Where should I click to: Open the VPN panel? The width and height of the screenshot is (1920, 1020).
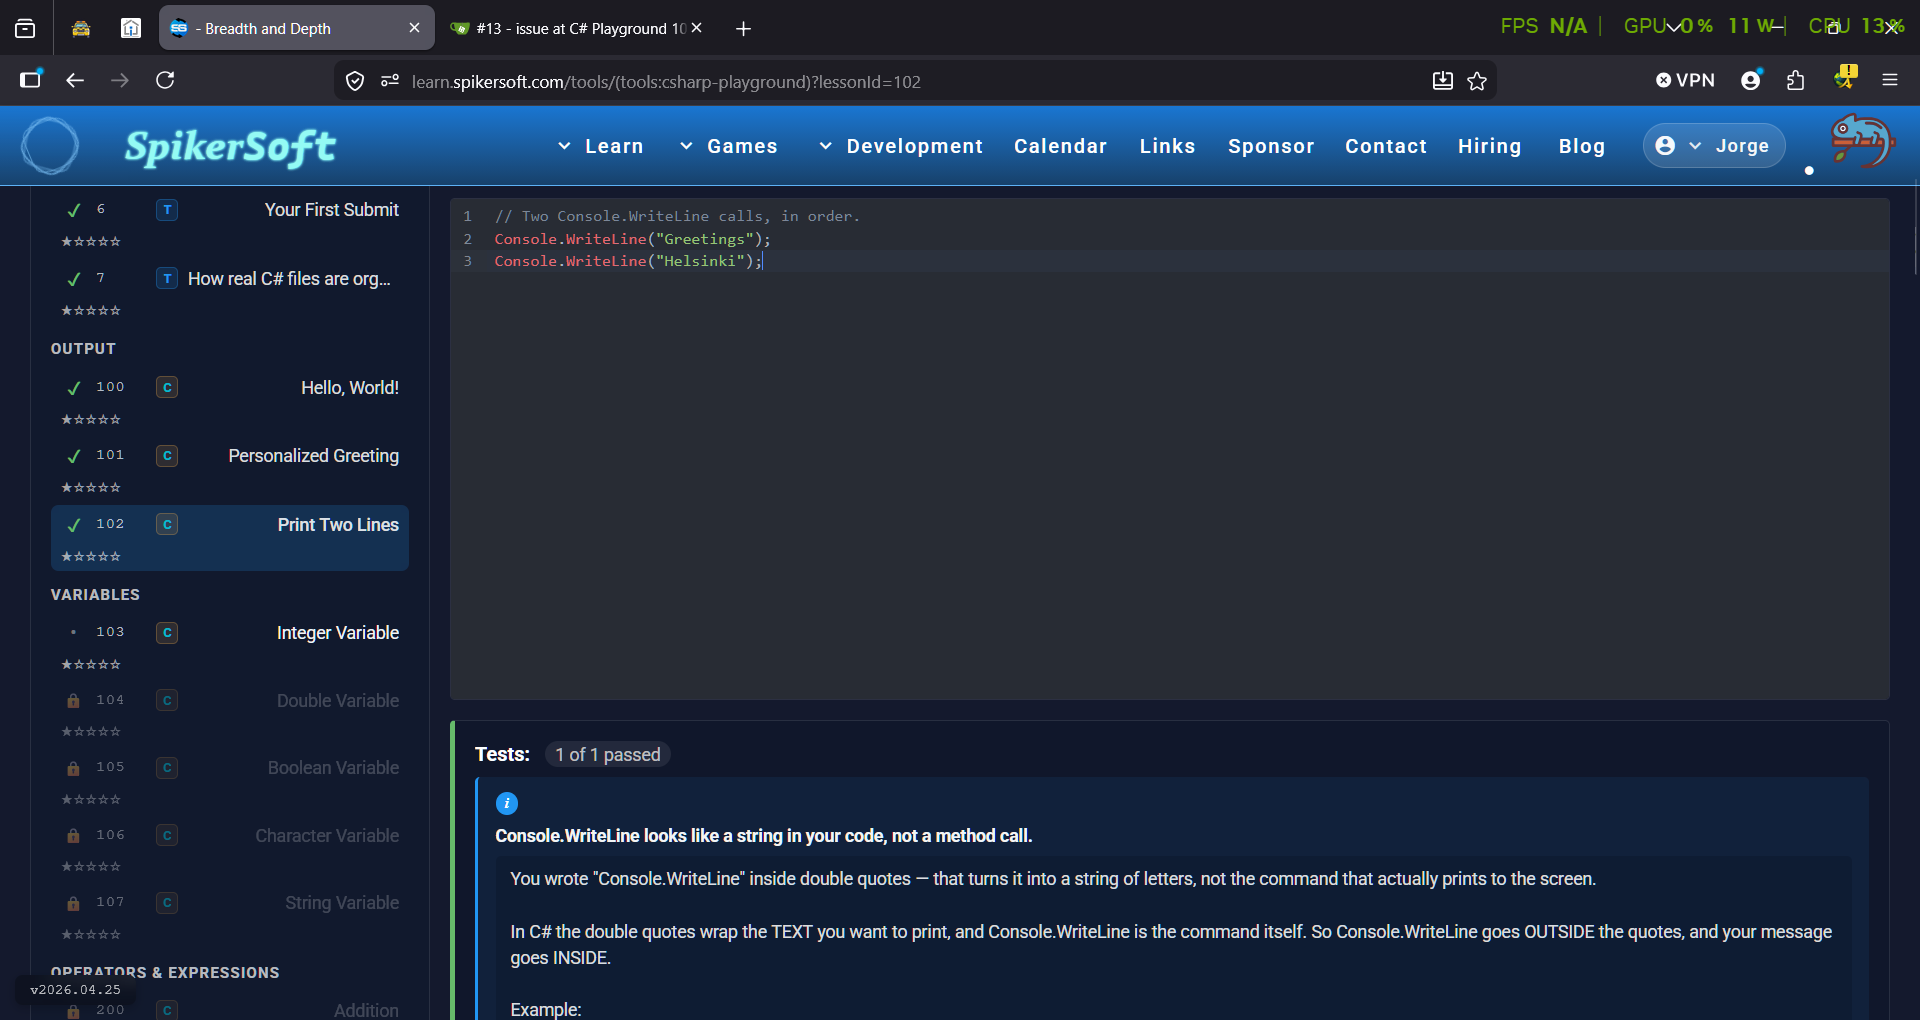[1685, 80]
